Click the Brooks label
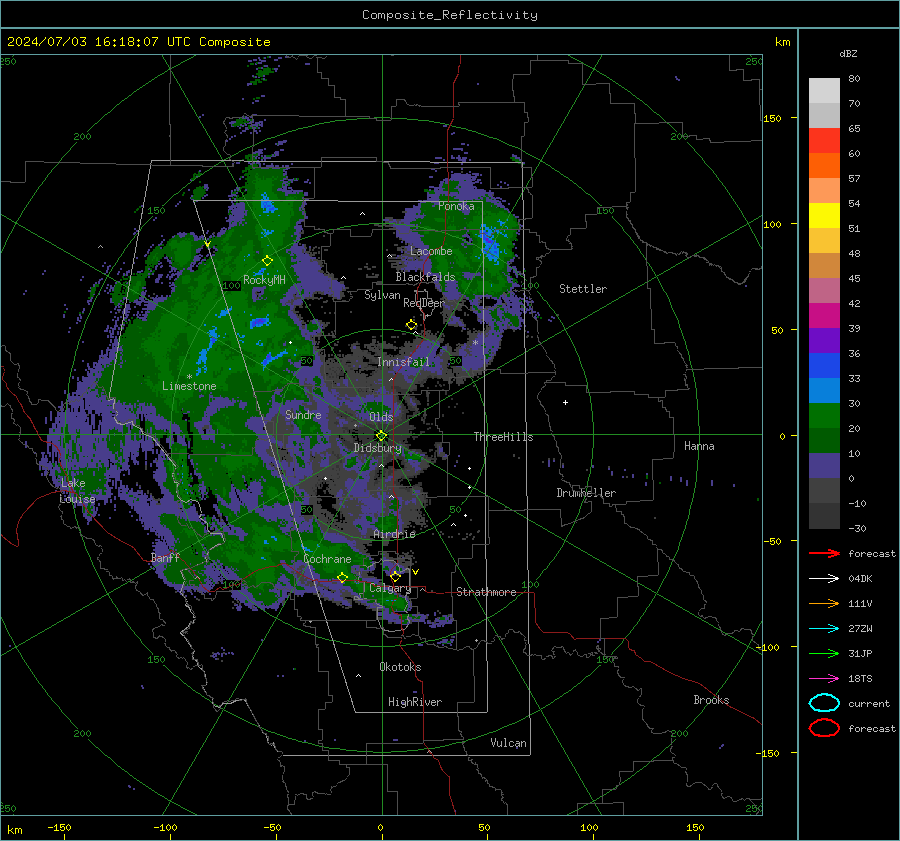Image resolution: width=900 pixels, height=841 pixels. [711, 700]
